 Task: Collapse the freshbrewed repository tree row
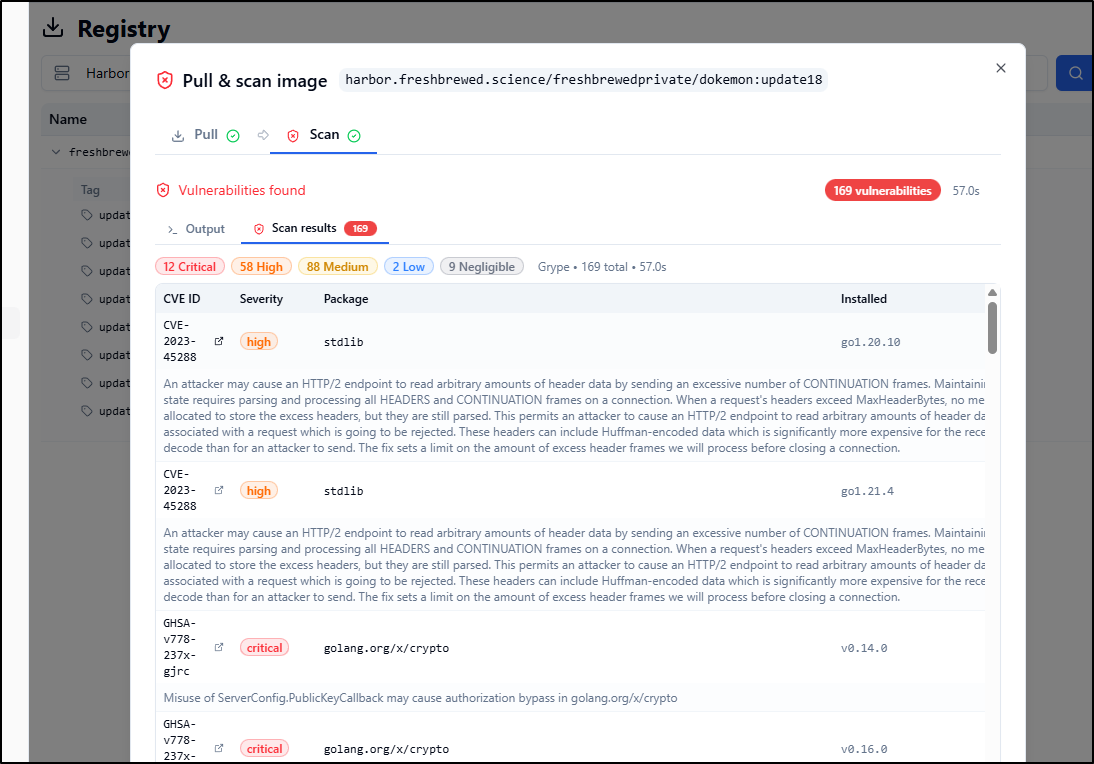(55, 152)
